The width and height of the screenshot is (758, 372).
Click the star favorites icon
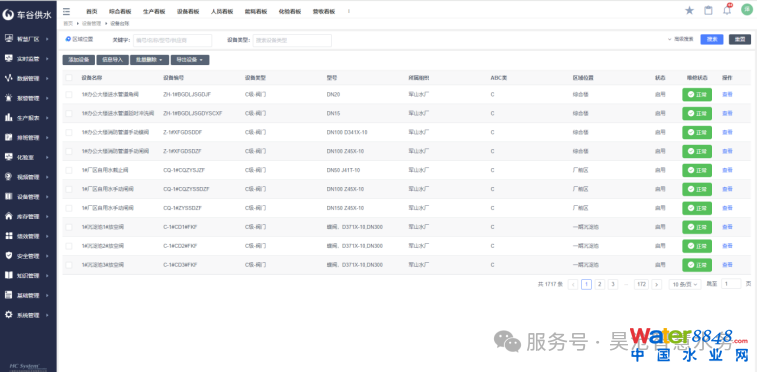click(689, 10)
